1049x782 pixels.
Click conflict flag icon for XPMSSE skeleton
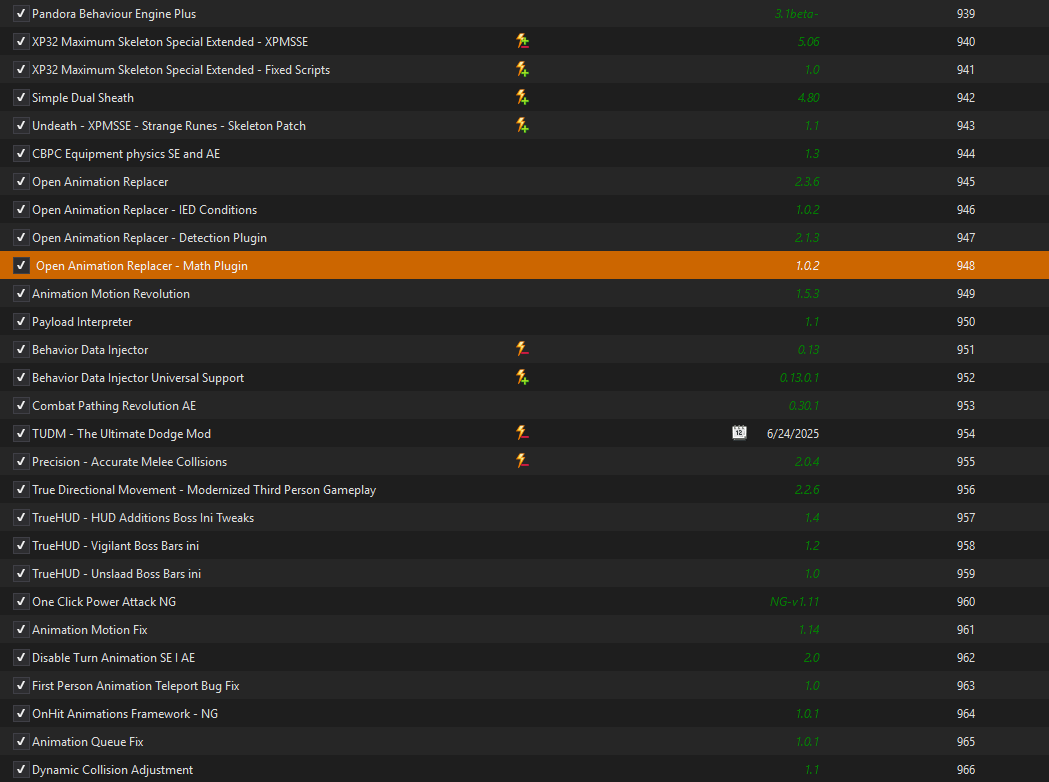click(x=522, y=41)
